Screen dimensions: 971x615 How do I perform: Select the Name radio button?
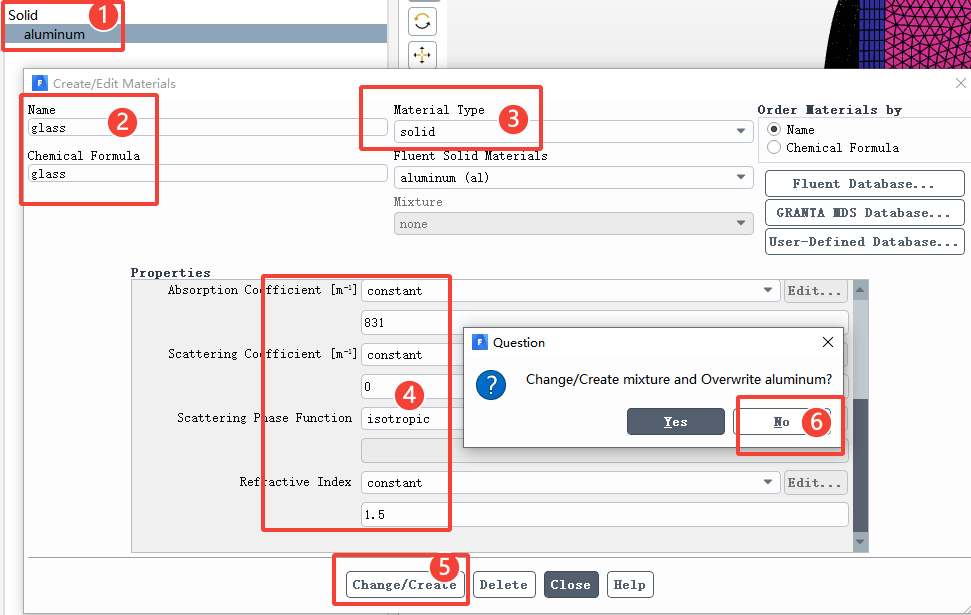click(773, 129)
